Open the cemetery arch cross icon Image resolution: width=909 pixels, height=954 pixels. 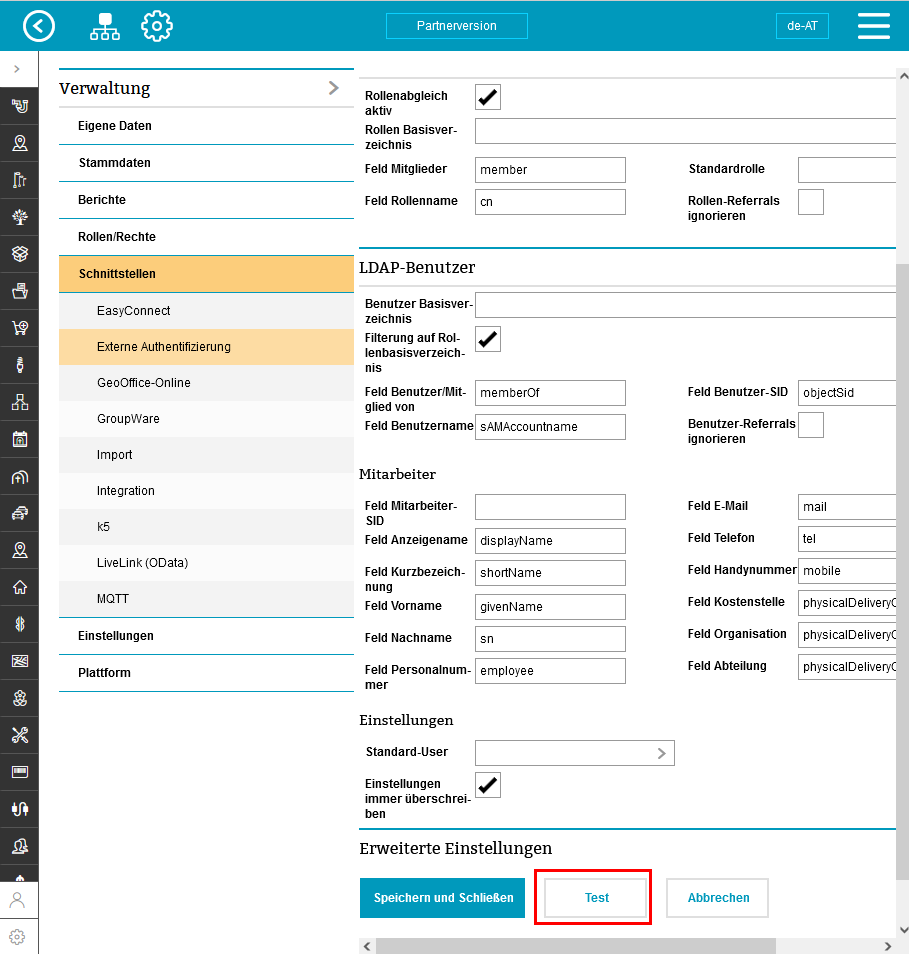click(x=20, y=476)
